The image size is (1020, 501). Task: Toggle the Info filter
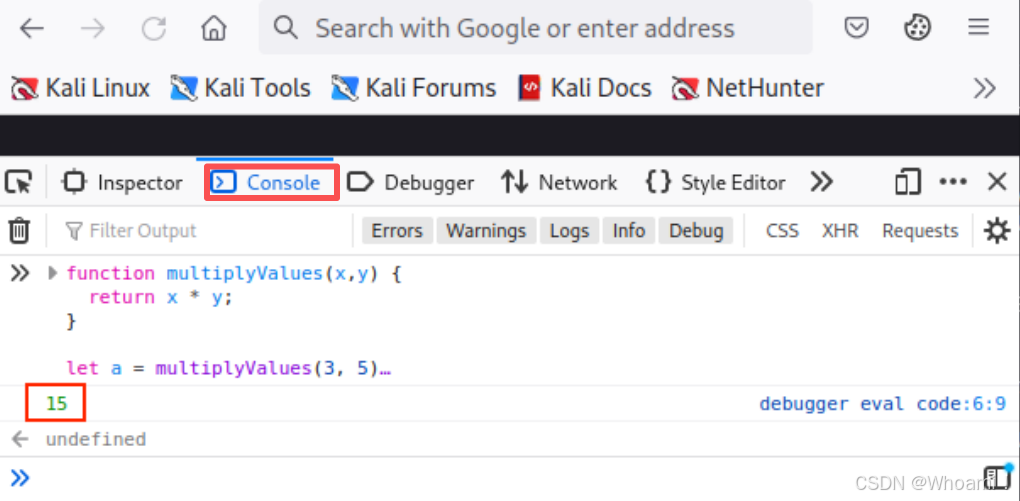[x=628, y=230]
